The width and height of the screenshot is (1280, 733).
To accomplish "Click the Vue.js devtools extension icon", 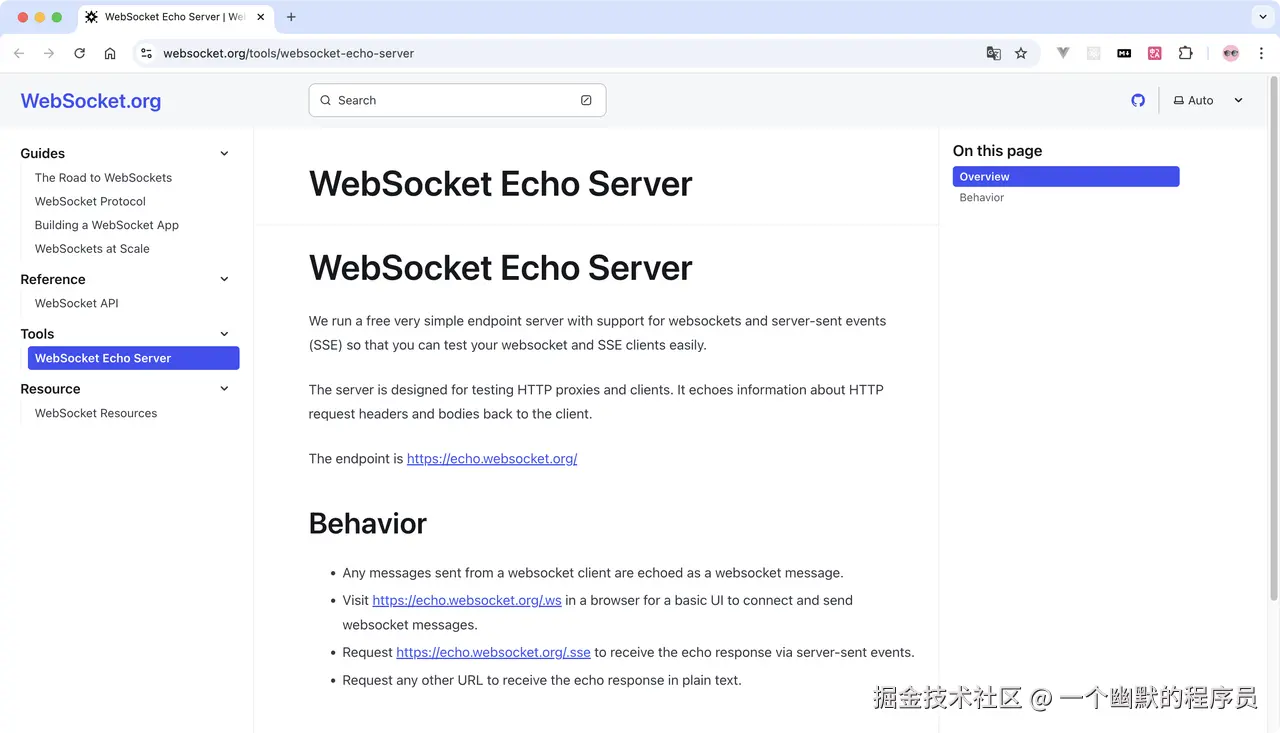I will point(1063,53).
